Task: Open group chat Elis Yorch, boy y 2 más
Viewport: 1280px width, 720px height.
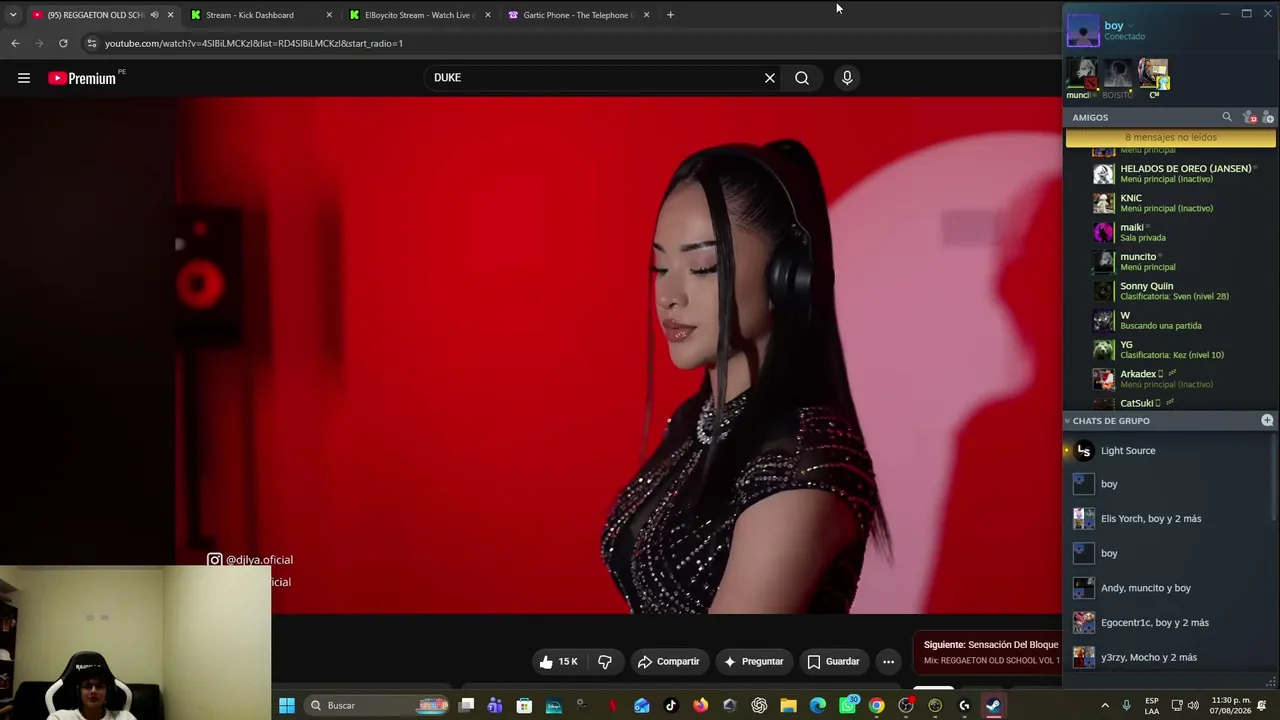Action: point(1170,519)
